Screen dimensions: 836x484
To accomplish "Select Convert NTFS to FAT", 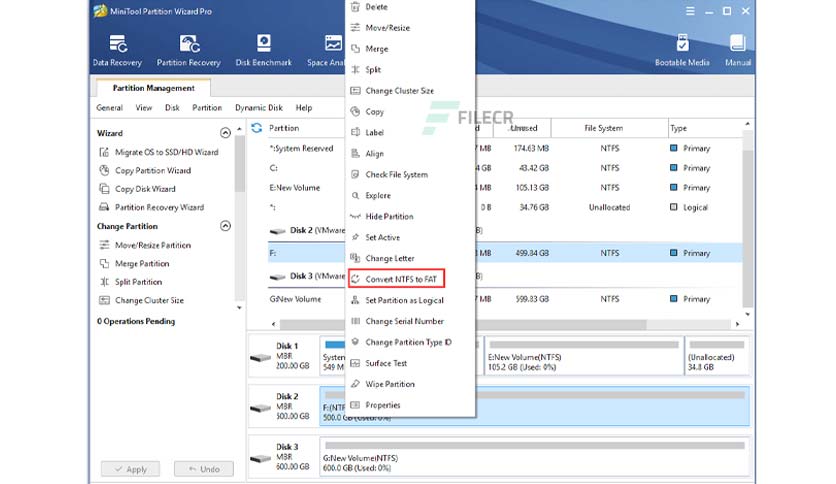I will pos(396,279).
